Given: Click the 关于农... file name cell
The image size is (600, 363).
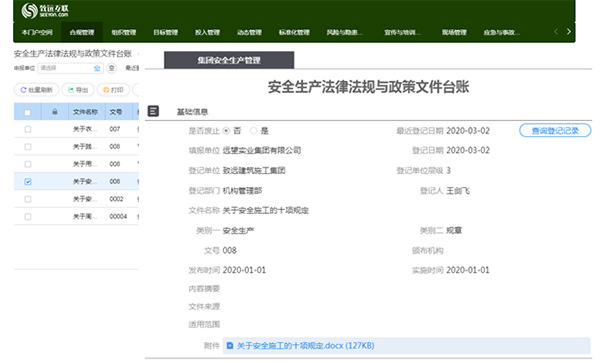Looking at the screenshot, I should 85,129.
